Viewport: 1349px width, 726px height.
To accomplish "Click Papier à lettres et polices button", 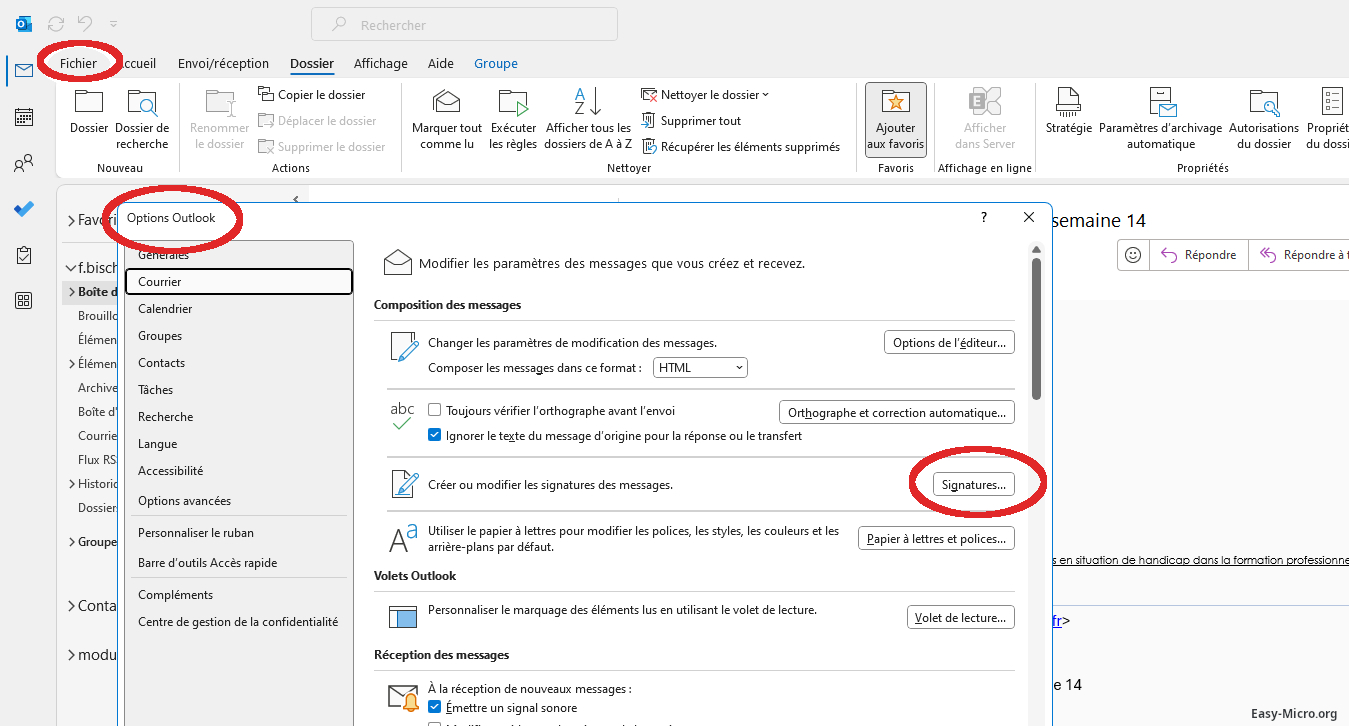I will point(936,538).
